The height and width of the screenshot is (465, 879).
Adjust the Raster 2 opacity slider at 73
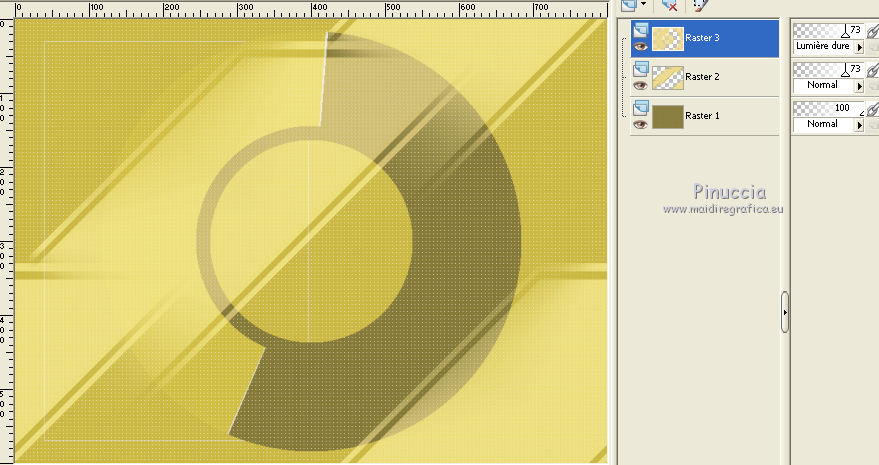pyautogui.click(x=829, y=69)
